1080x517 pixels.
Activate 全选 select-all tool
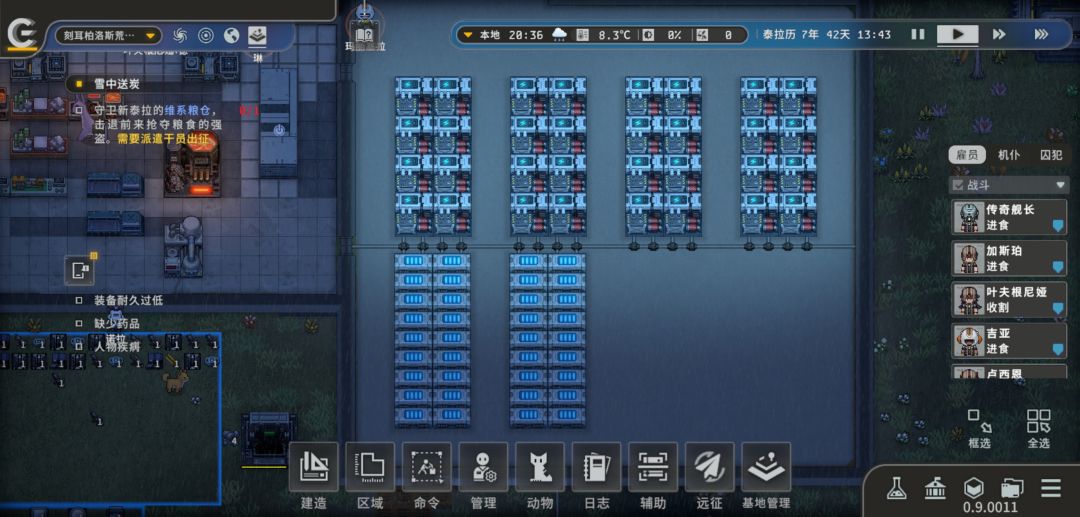pyautogui.click(x=1038, y=428)
